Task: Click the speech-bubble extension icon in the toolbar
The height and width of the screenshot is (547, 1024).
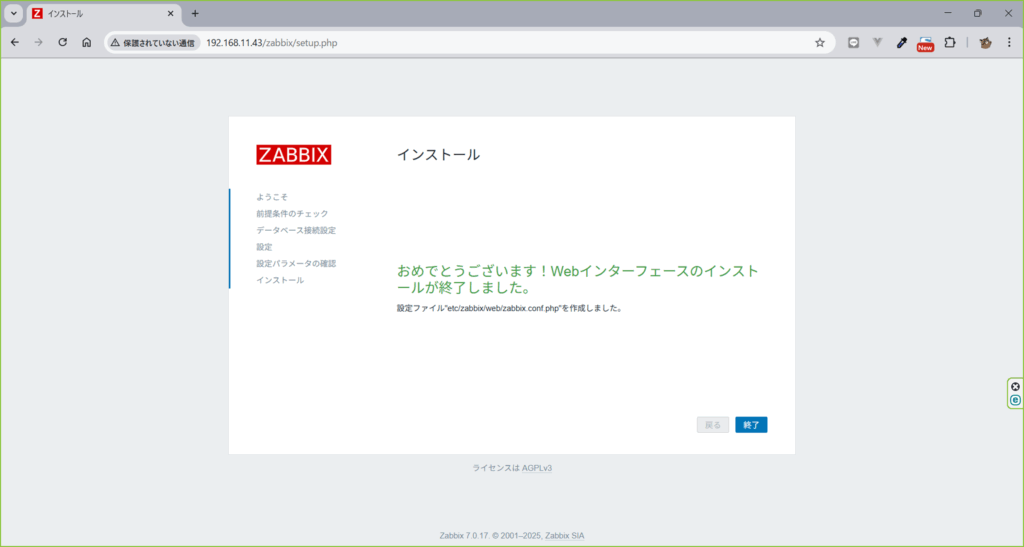Action: click(x=853, y=42)
